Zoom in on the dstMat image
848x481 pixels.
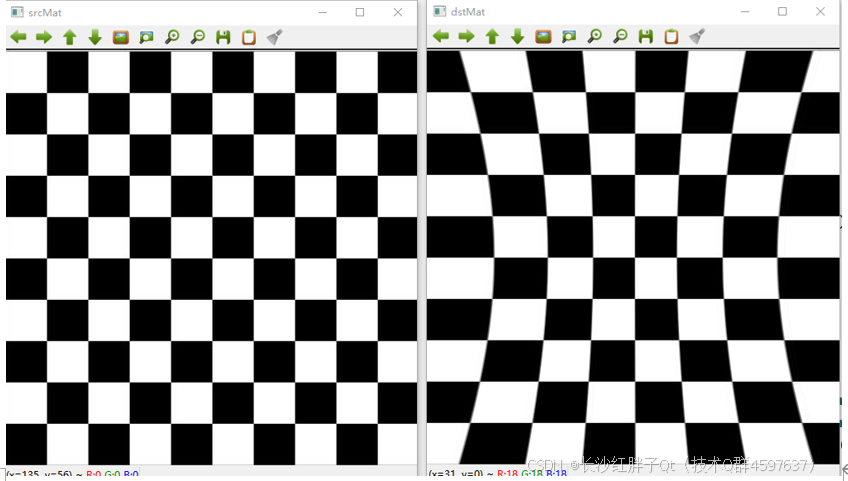(594, 36)
